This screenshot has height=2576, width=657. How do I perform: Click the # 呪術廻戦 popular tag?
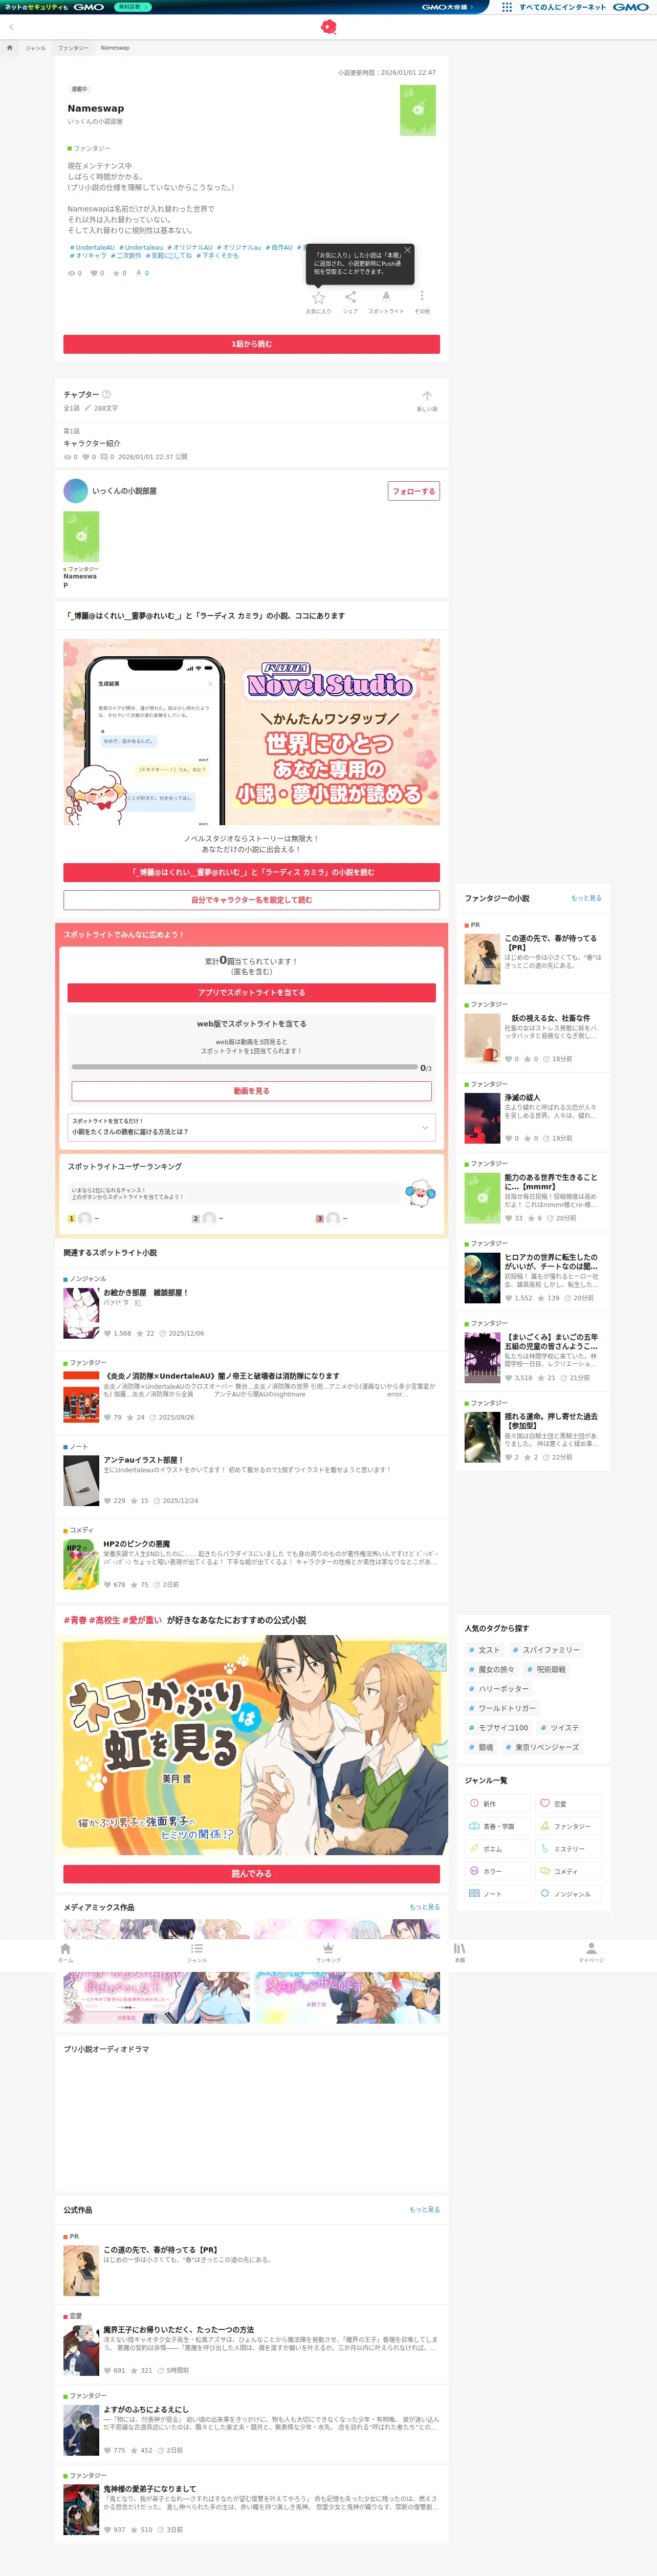(547, 1669)
